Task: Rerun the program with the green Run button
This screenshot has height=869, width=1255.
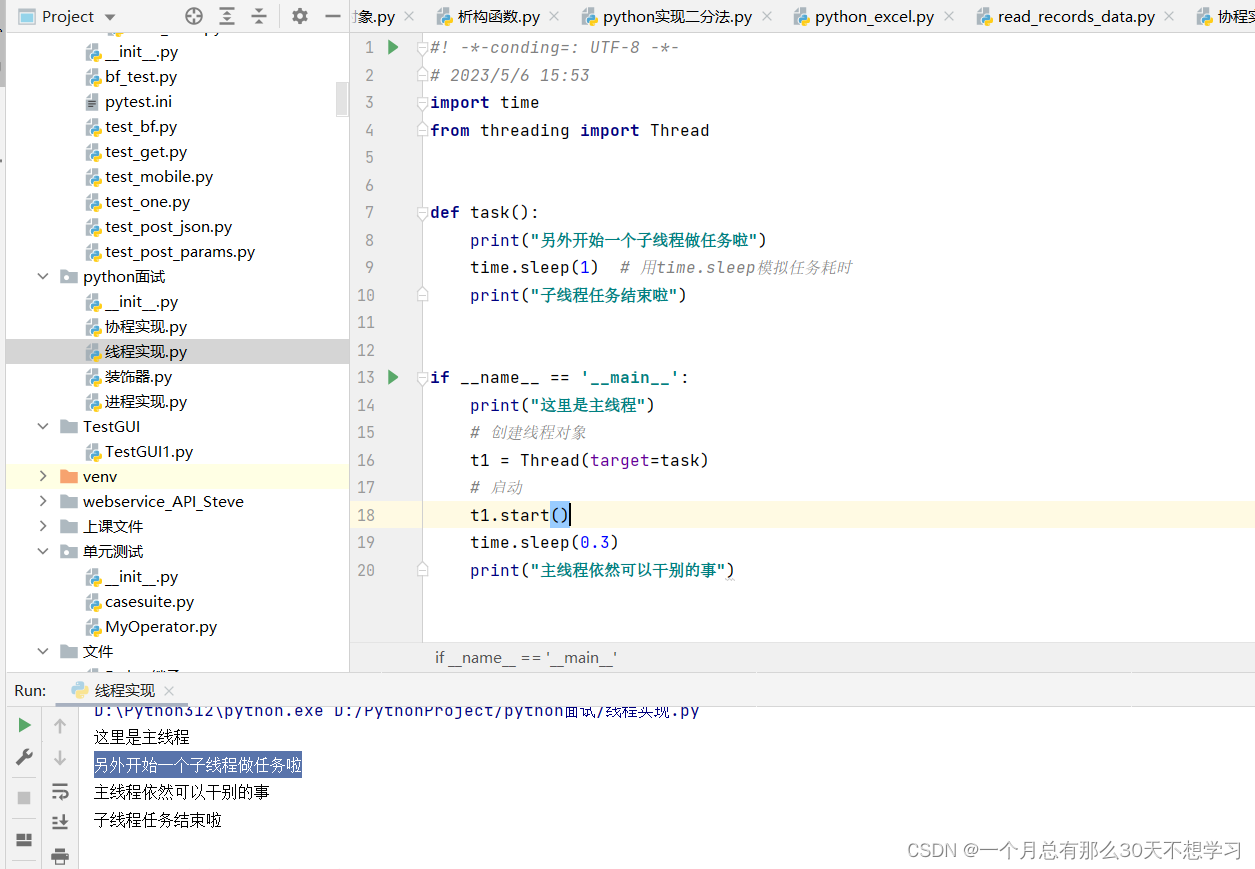Action: click(x=24, y=725)
